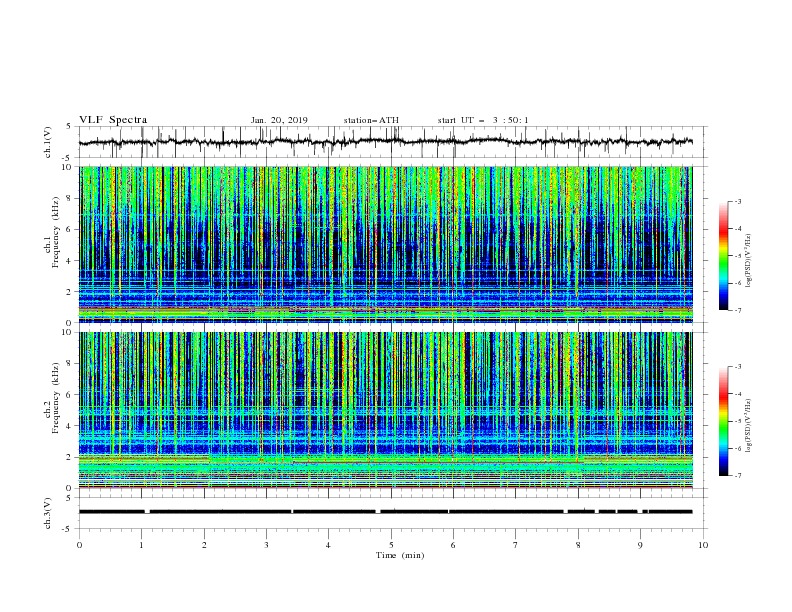This screenshot has width=792, height=612.
Task: Select the "start UT = 3 : 50: 1" text
Action: (483, 120)
